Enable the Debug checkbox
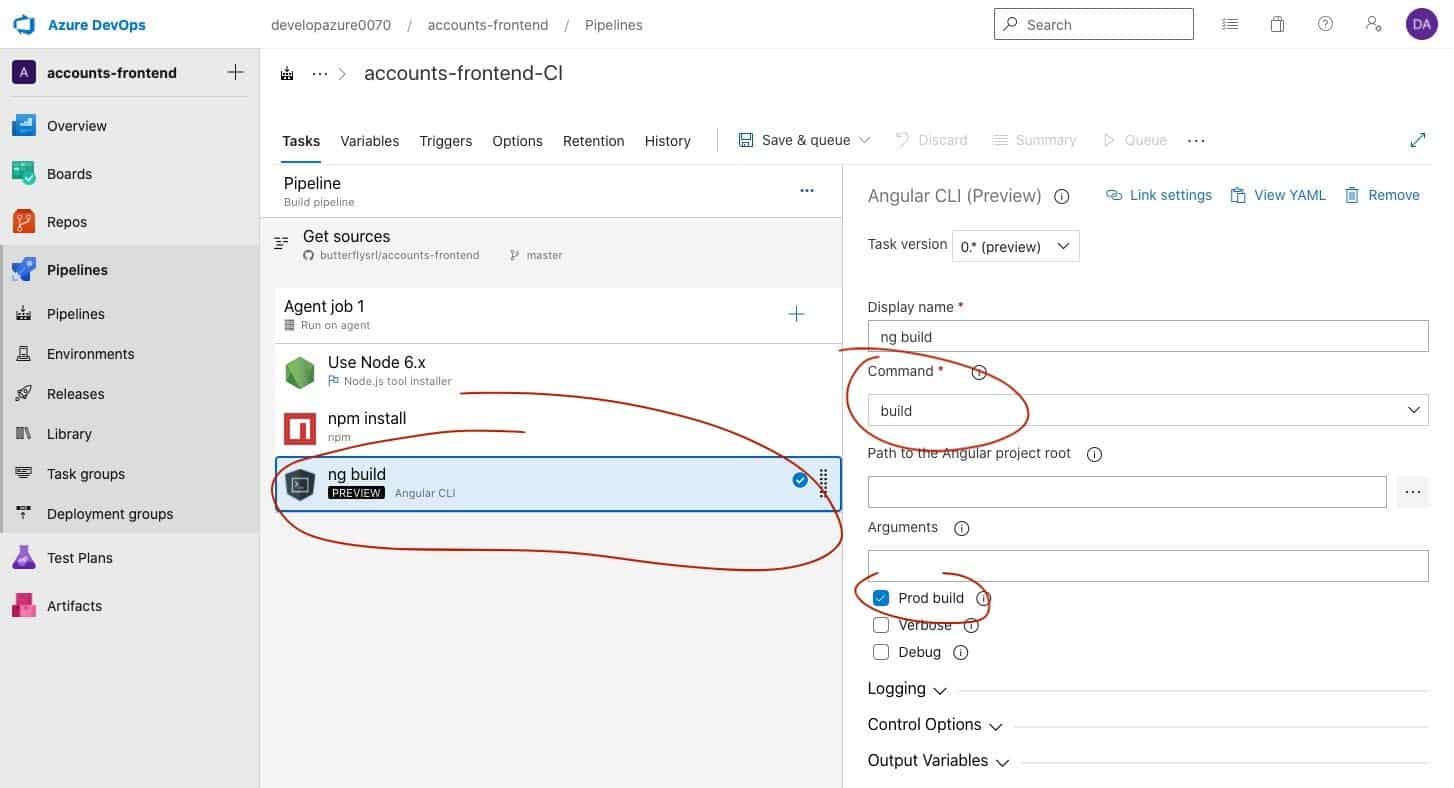The height and width of the screenshot is (788, 1454). tap(881, 652)
